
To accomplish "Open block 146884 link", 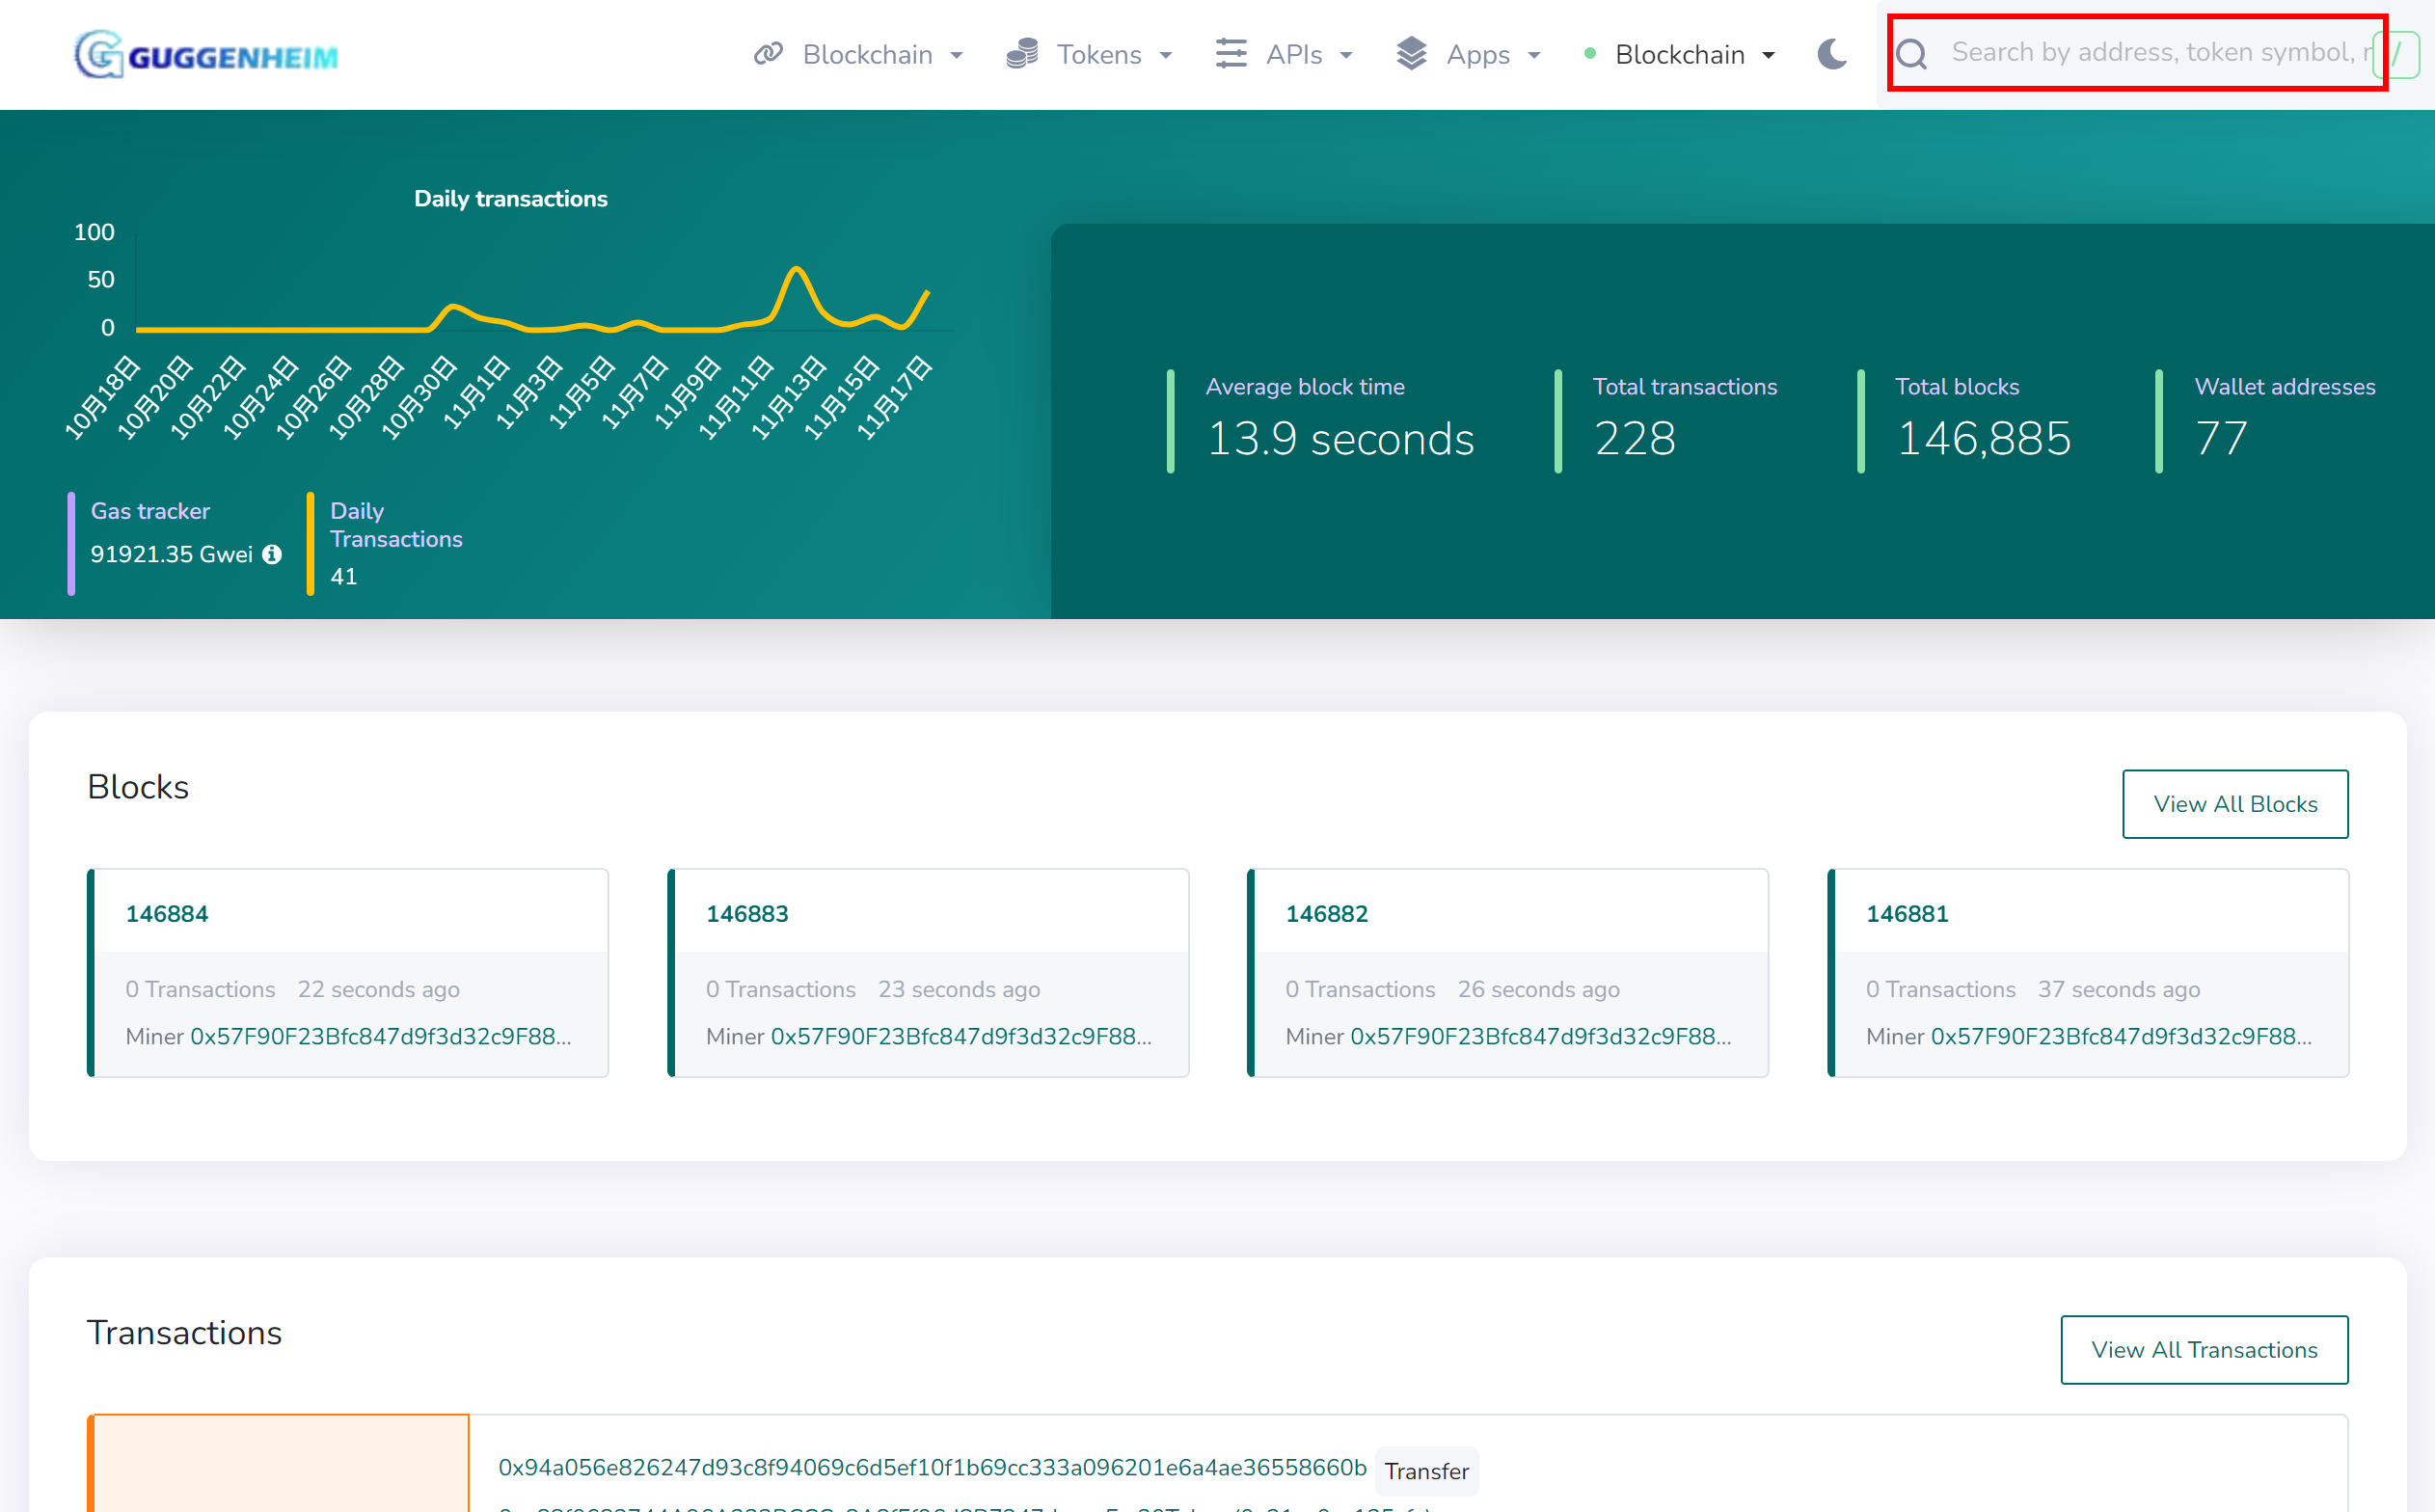I will coord(167,914).
